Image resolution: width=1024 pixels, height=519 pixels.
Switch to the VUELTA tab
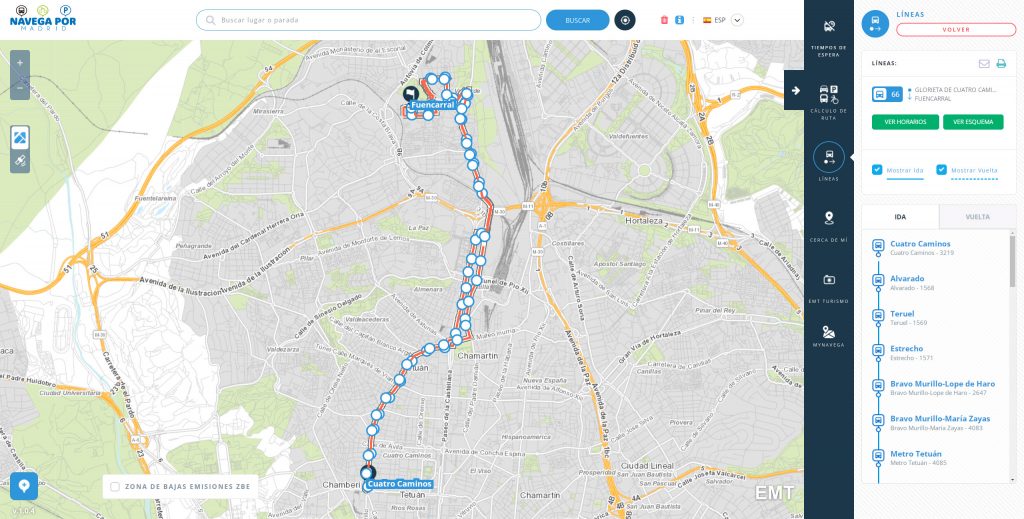pos(977,217)
